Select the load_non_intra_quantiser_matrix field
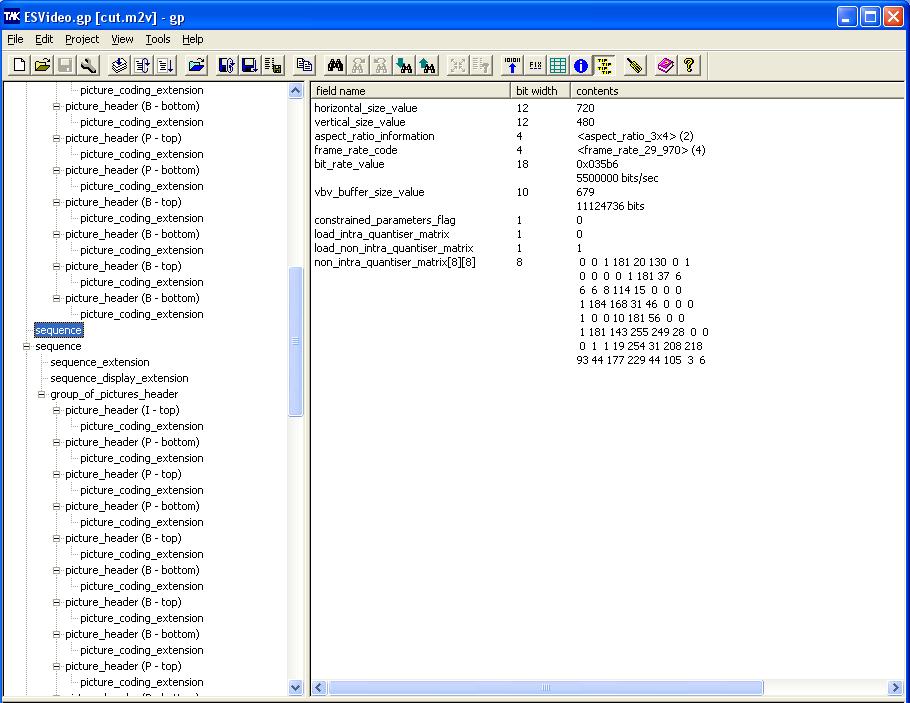This screenshot has height=703, width=910. [x=393, y=248]
